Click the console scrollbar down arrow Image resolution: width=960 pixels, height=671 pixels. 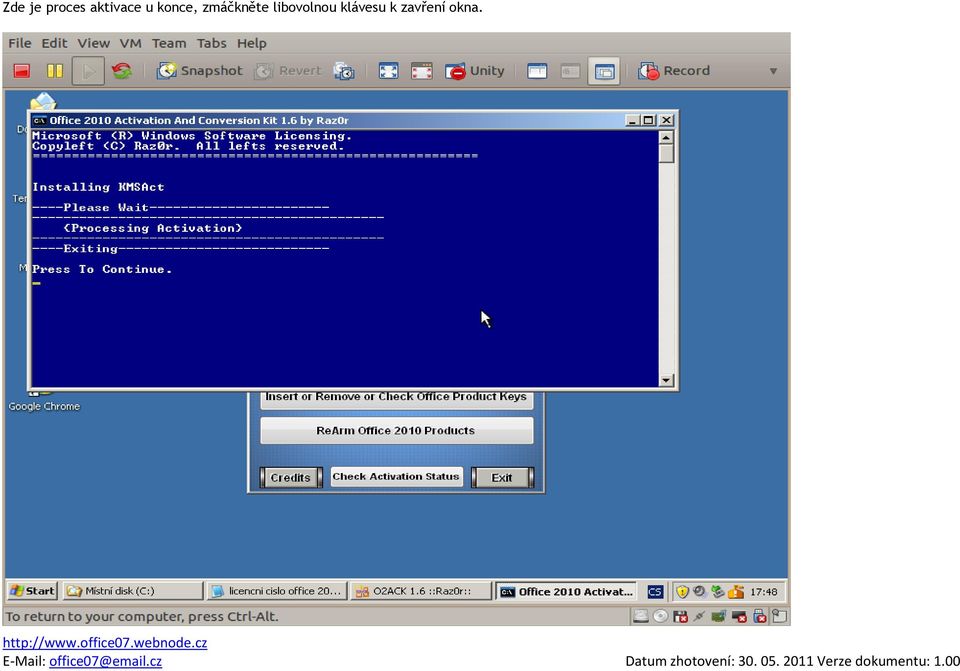pyautogui.click(x=666, y=380)
